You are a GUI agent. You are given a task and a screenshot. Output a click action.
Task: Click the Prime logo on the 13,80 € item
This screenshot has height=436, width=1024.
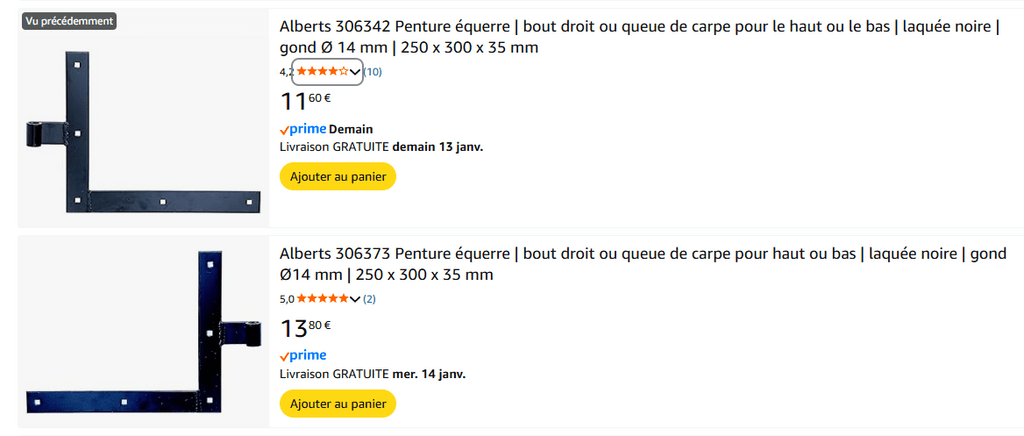(303, 356)
